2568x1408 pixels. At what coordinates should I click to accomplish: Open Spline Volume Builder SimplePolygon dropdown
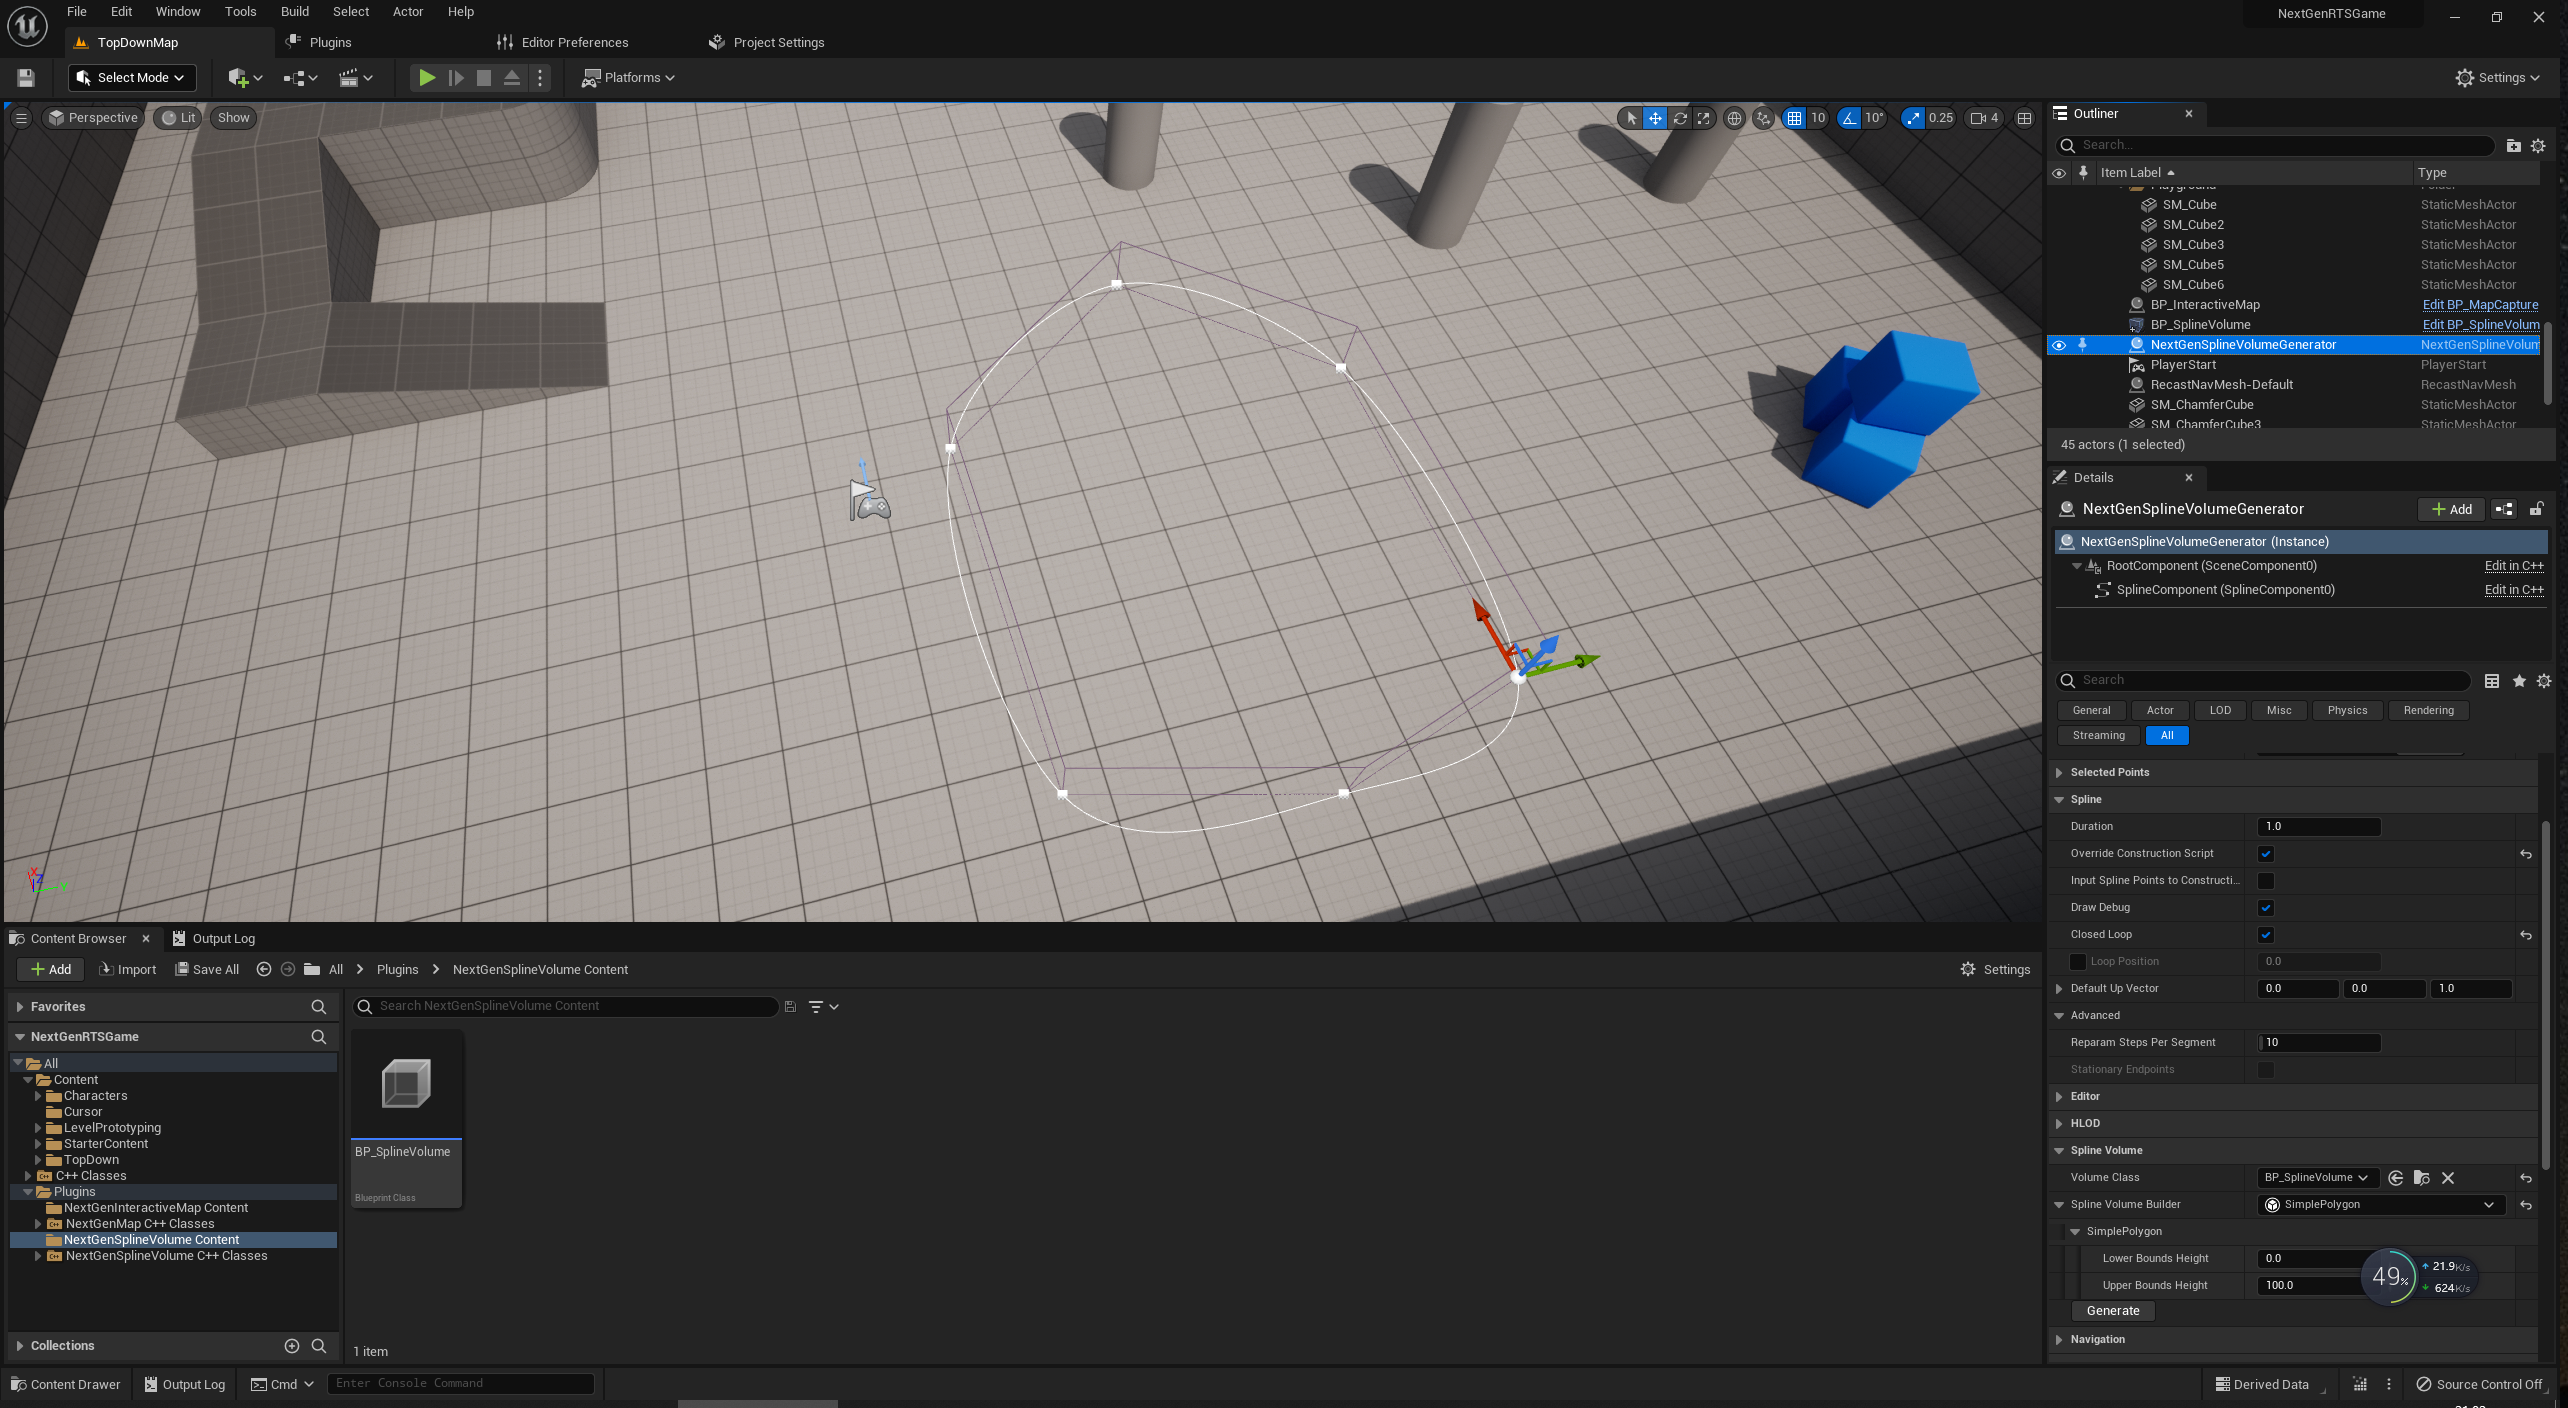[x=2380, y=1205]
